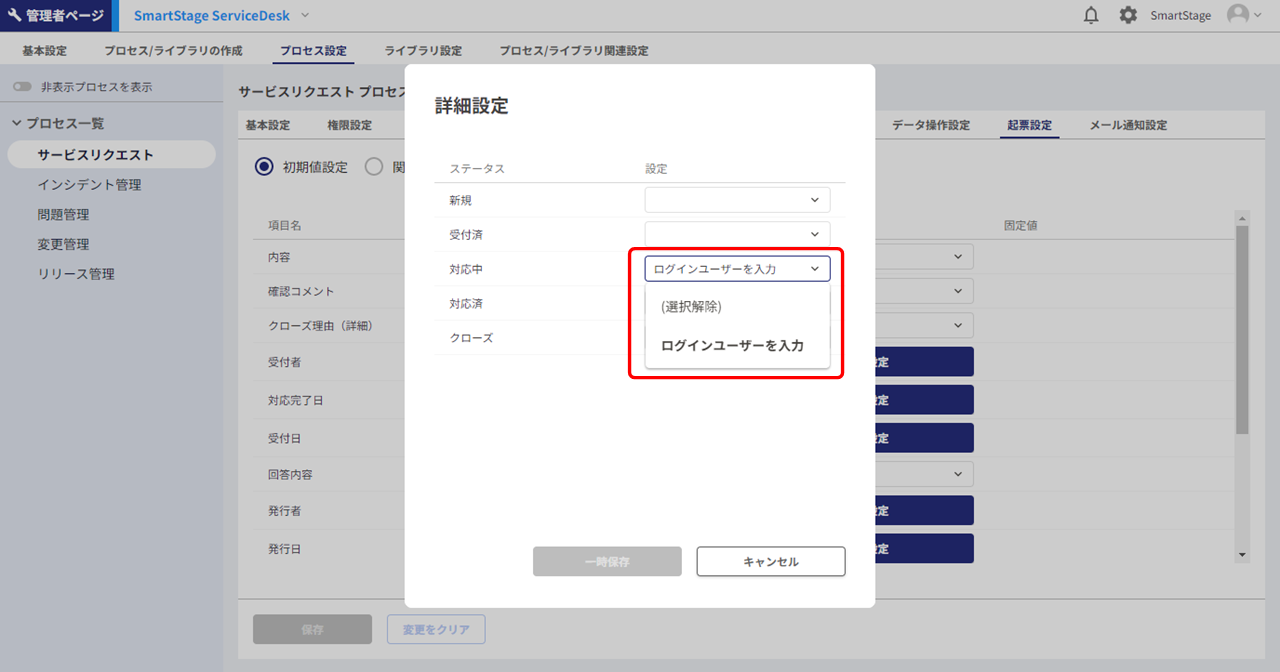
Task: Choose (選択解除) from the dropdown list
Action: point(691,307)
